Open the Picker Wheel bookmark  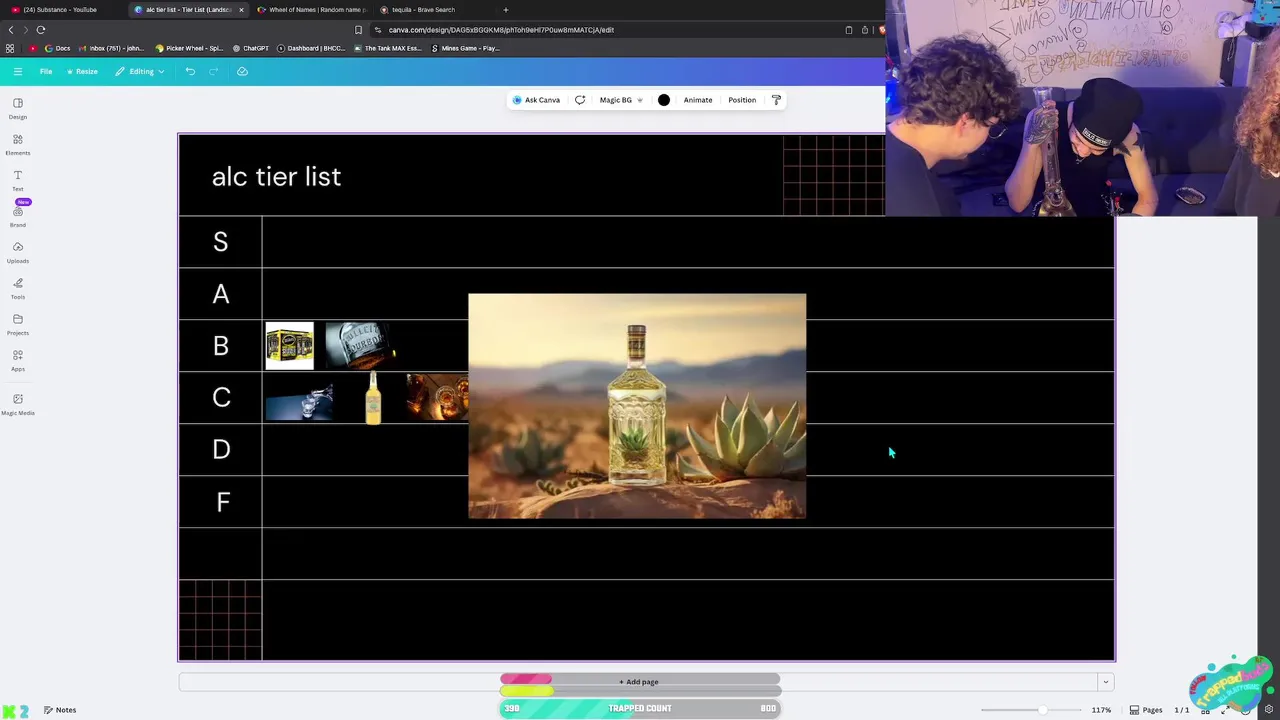pos(189,48)
